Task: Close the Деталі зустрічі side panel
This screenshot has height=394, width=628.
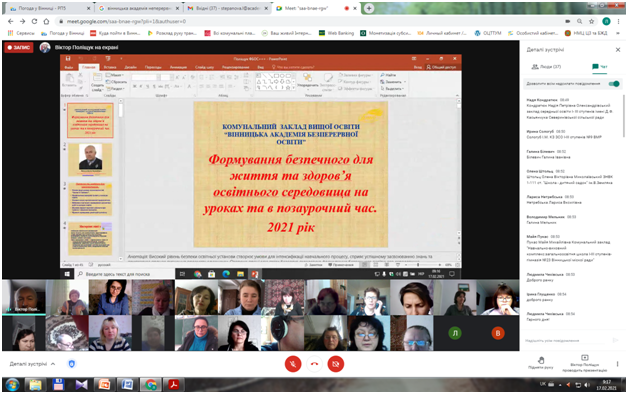Action: [x=618, y=50]
